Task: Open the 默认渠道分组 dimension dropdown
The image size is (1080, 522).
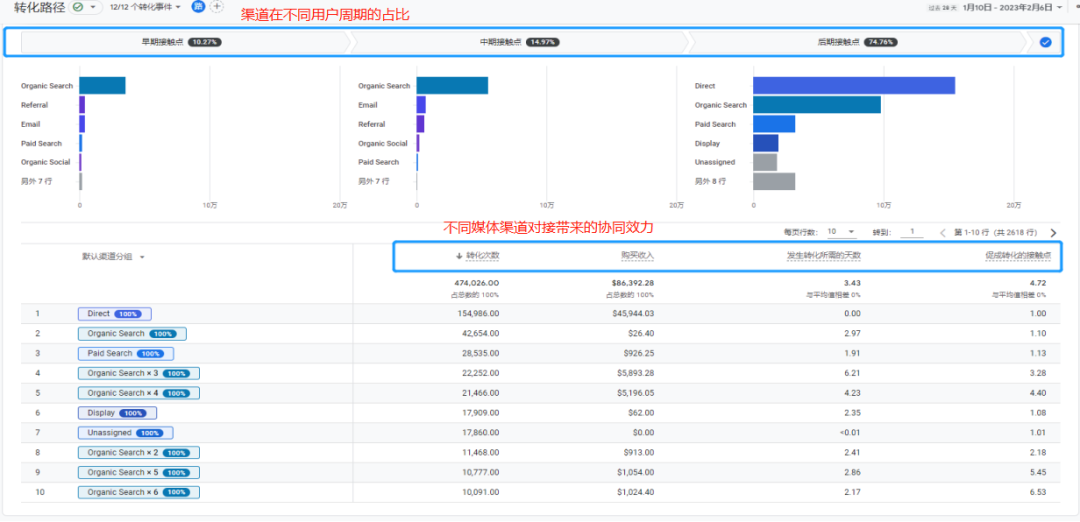Action: pos(114,256)
